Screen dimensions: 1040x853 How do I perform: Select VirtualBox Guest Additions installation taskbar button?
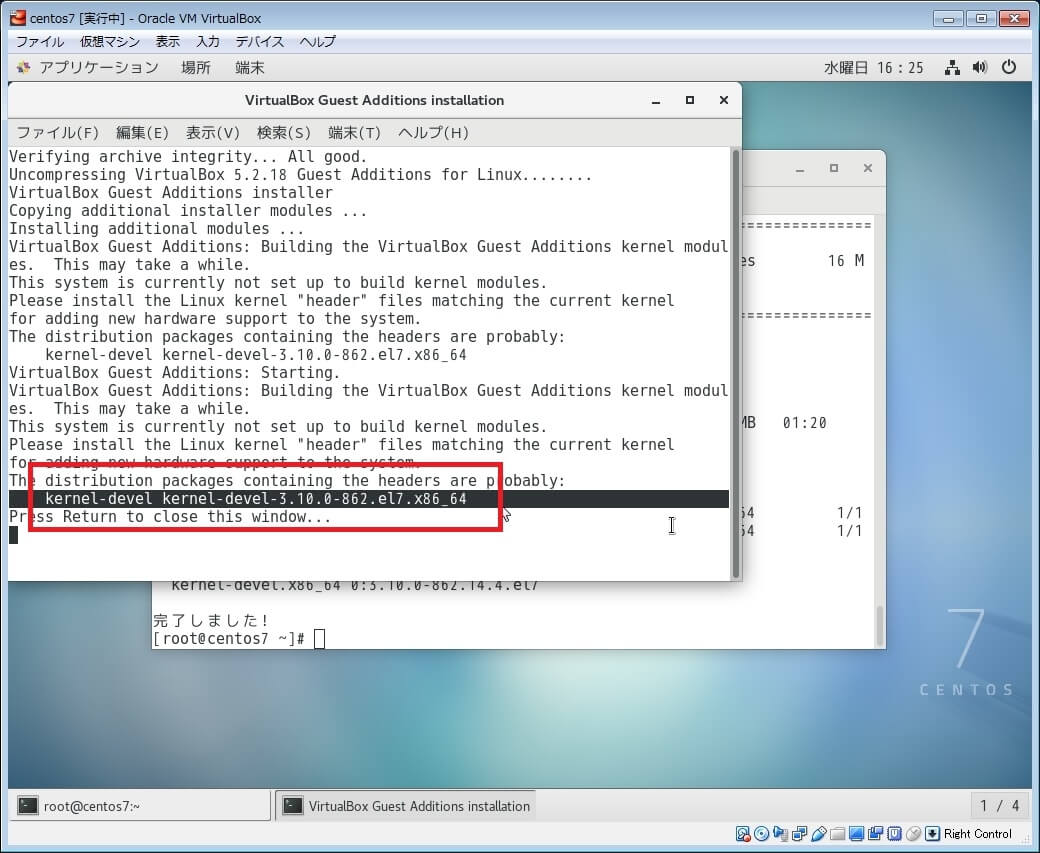point(407,806)
